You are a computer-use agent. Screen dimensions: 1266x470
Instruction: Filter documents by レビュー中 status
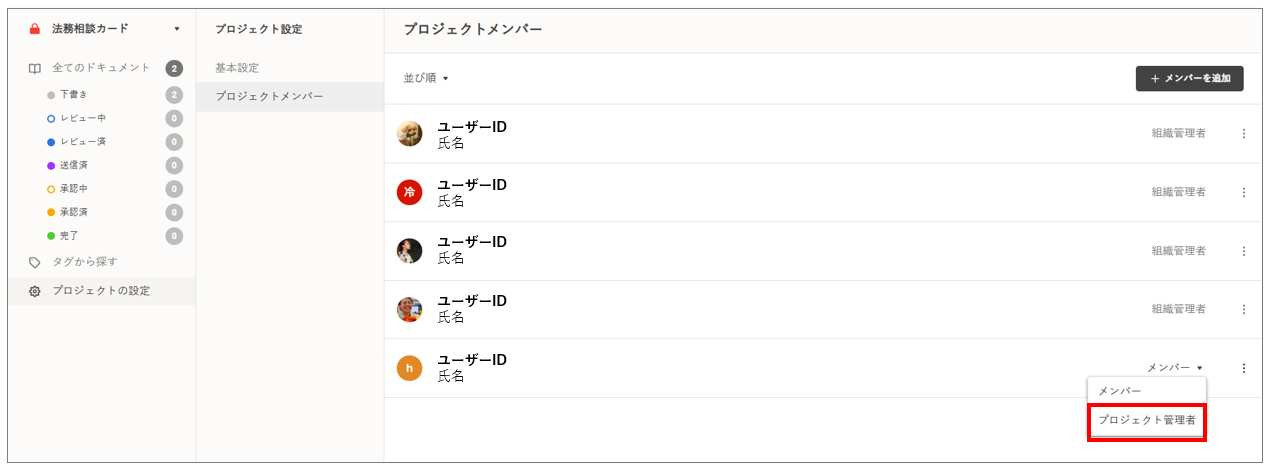pyautogui.click(x=82, y=118)
